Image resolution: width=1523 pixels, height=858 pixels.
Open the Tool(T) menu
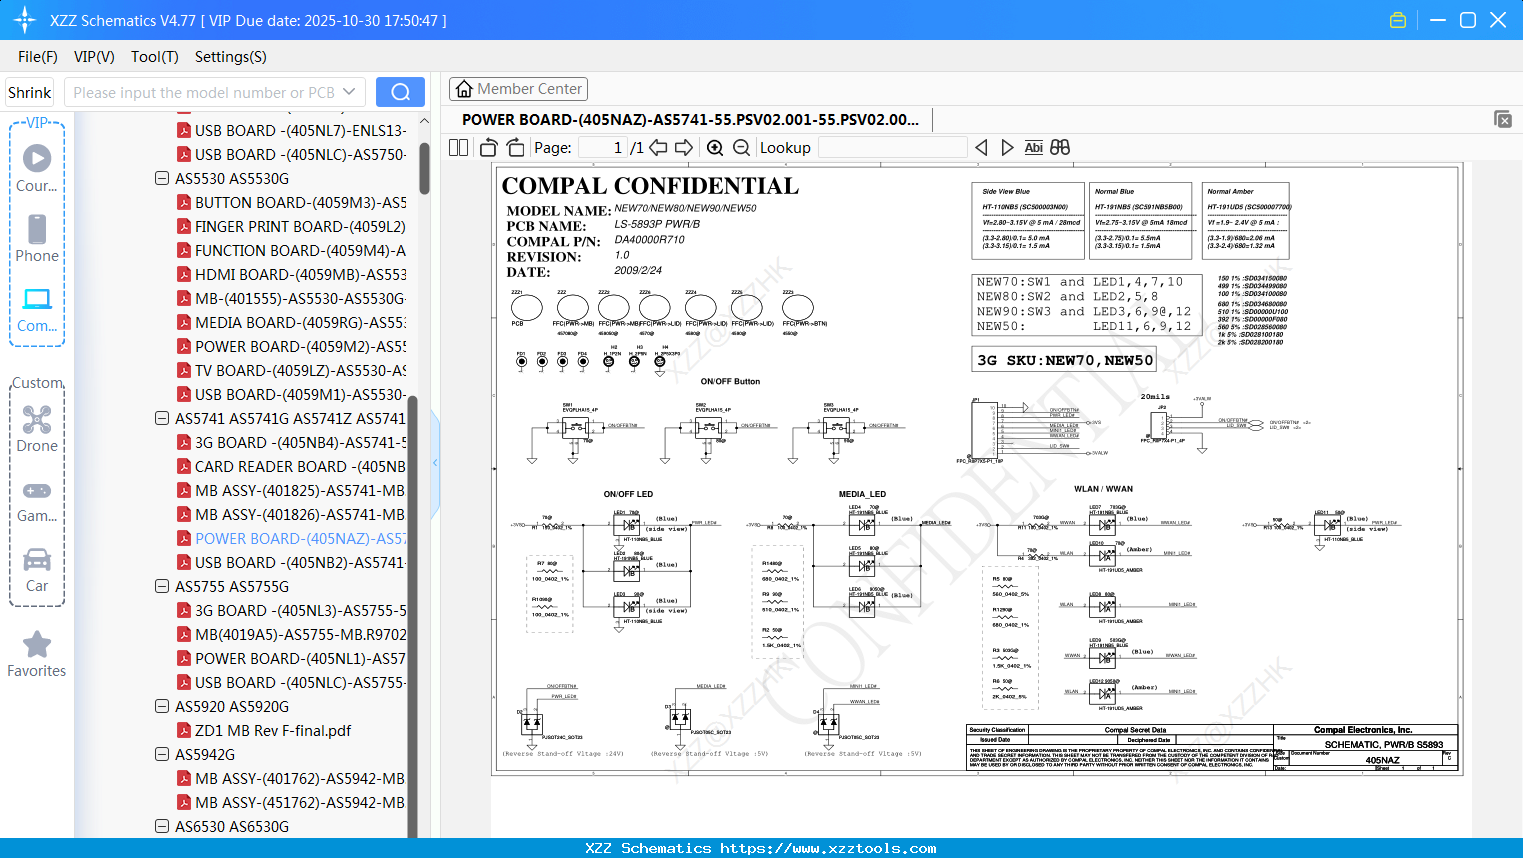point(155,57)
